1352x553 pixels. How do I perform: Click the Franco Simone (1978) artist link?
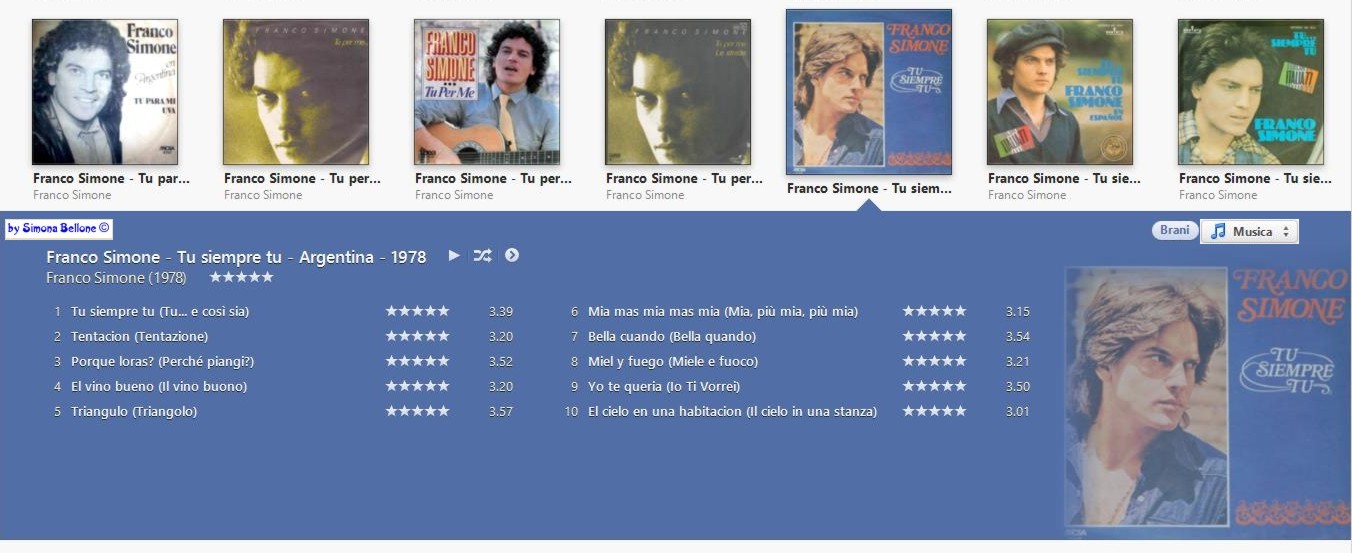[116, 277]
